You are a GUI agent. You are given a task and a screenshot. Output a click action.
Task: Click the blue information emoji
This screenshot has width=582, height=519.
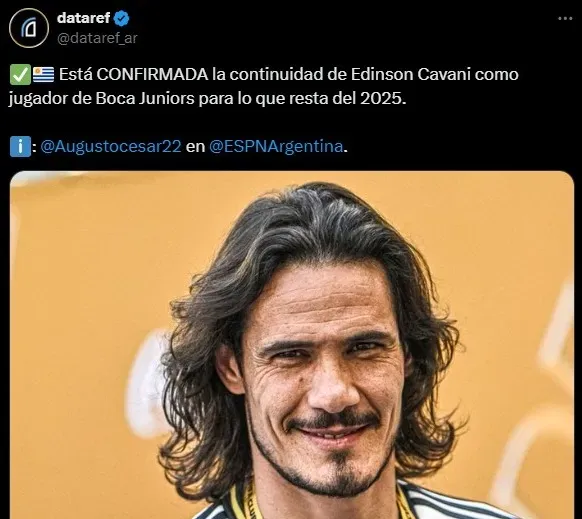point(20,147)
